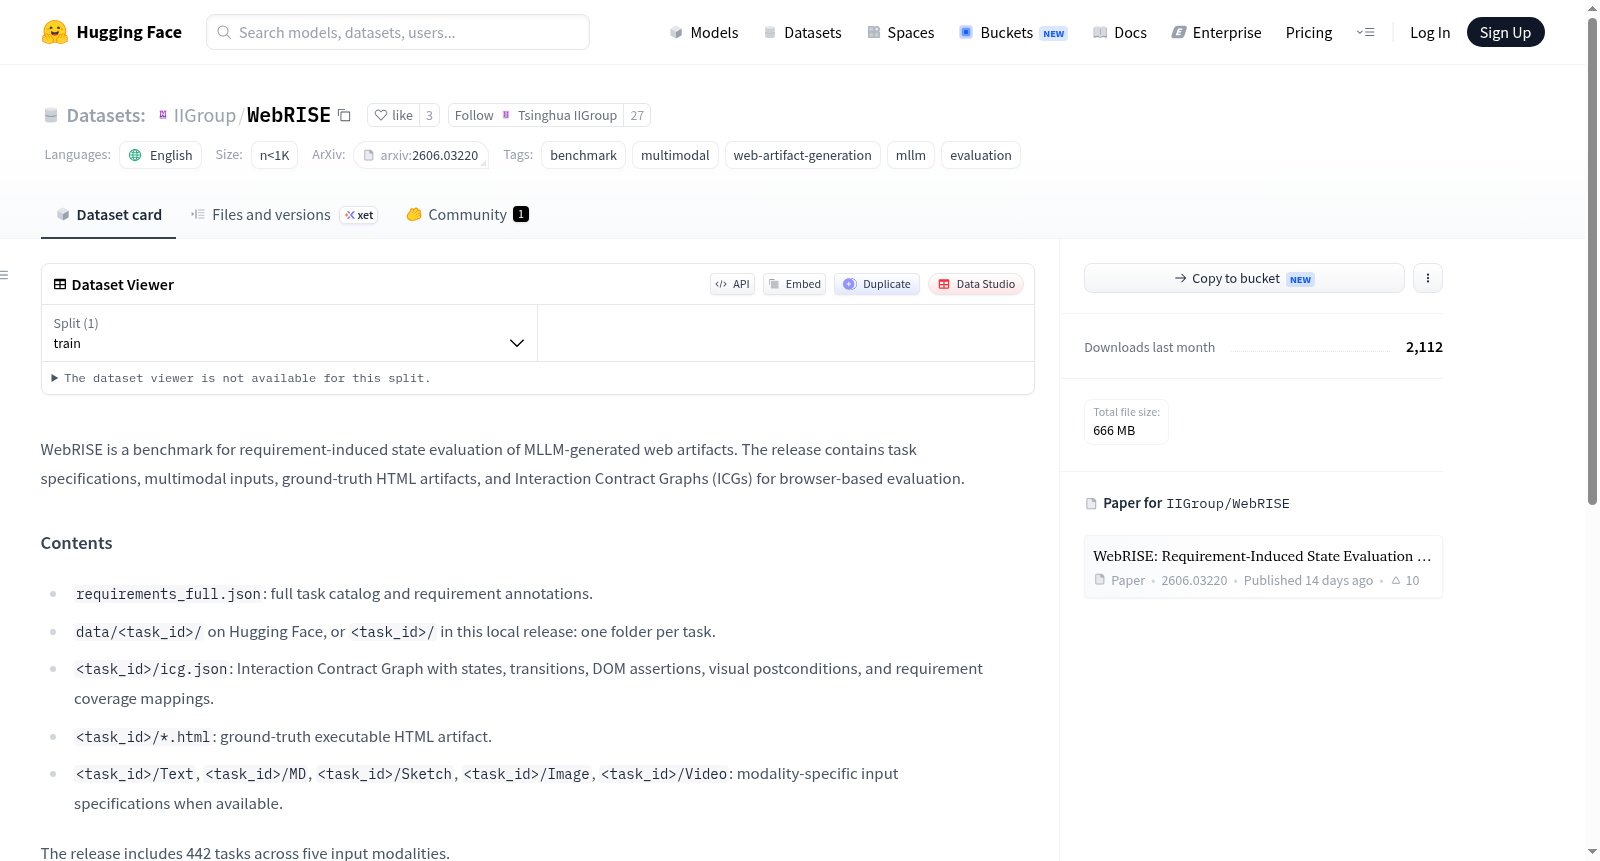Select the English language tag
This screenshot has height=861, width=1600.
(160, 155)
